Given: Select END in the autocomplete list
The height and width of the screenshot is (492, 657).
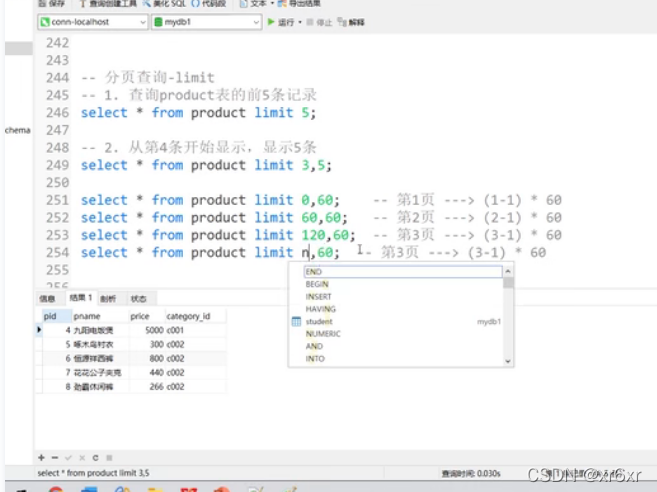Looking at the screenshot, I should coord(403,272).
